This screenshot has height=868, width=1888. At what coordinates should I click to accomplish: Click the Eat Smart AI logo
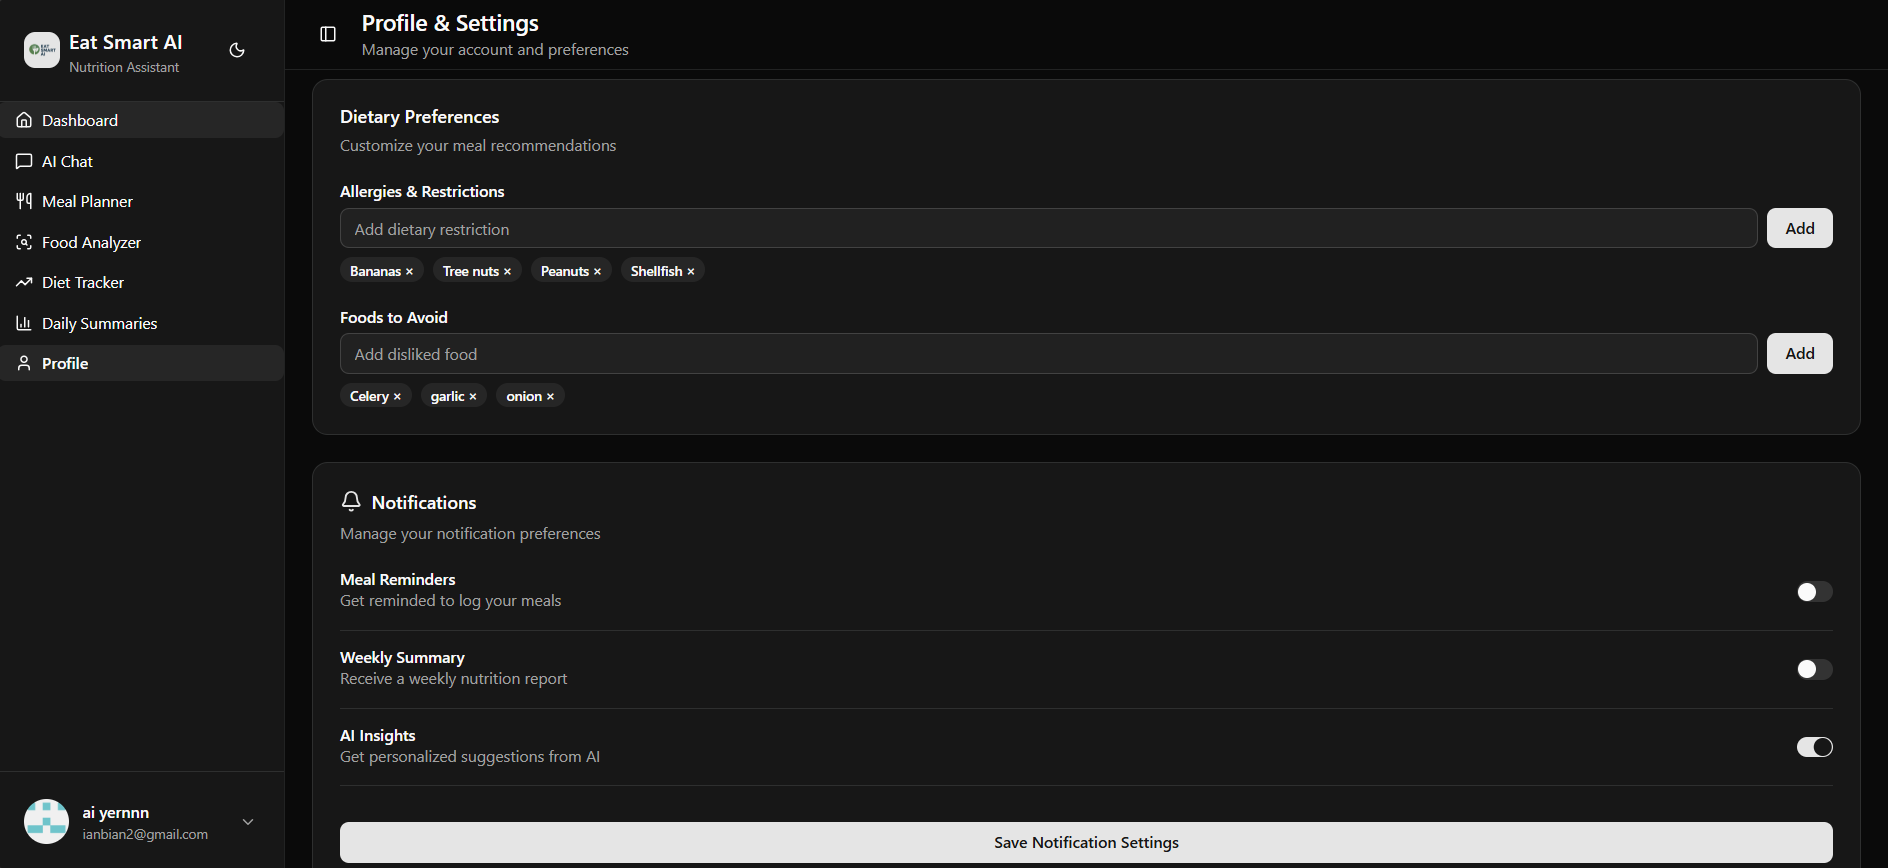click(42, 50)
